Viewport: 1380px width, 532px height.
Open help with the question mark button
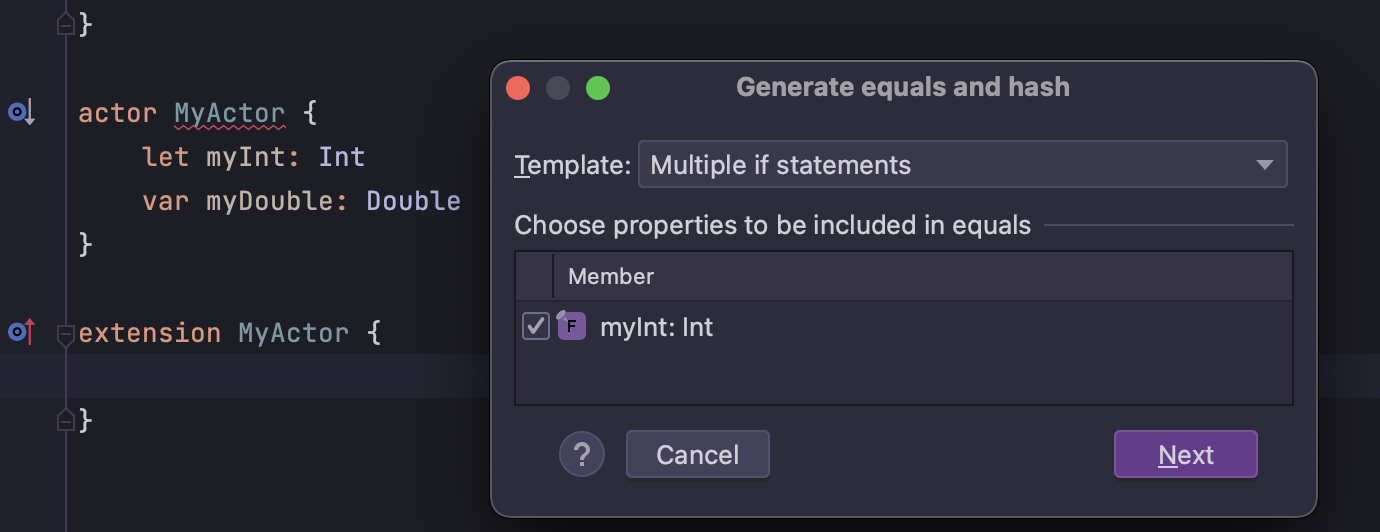(582, 455)
